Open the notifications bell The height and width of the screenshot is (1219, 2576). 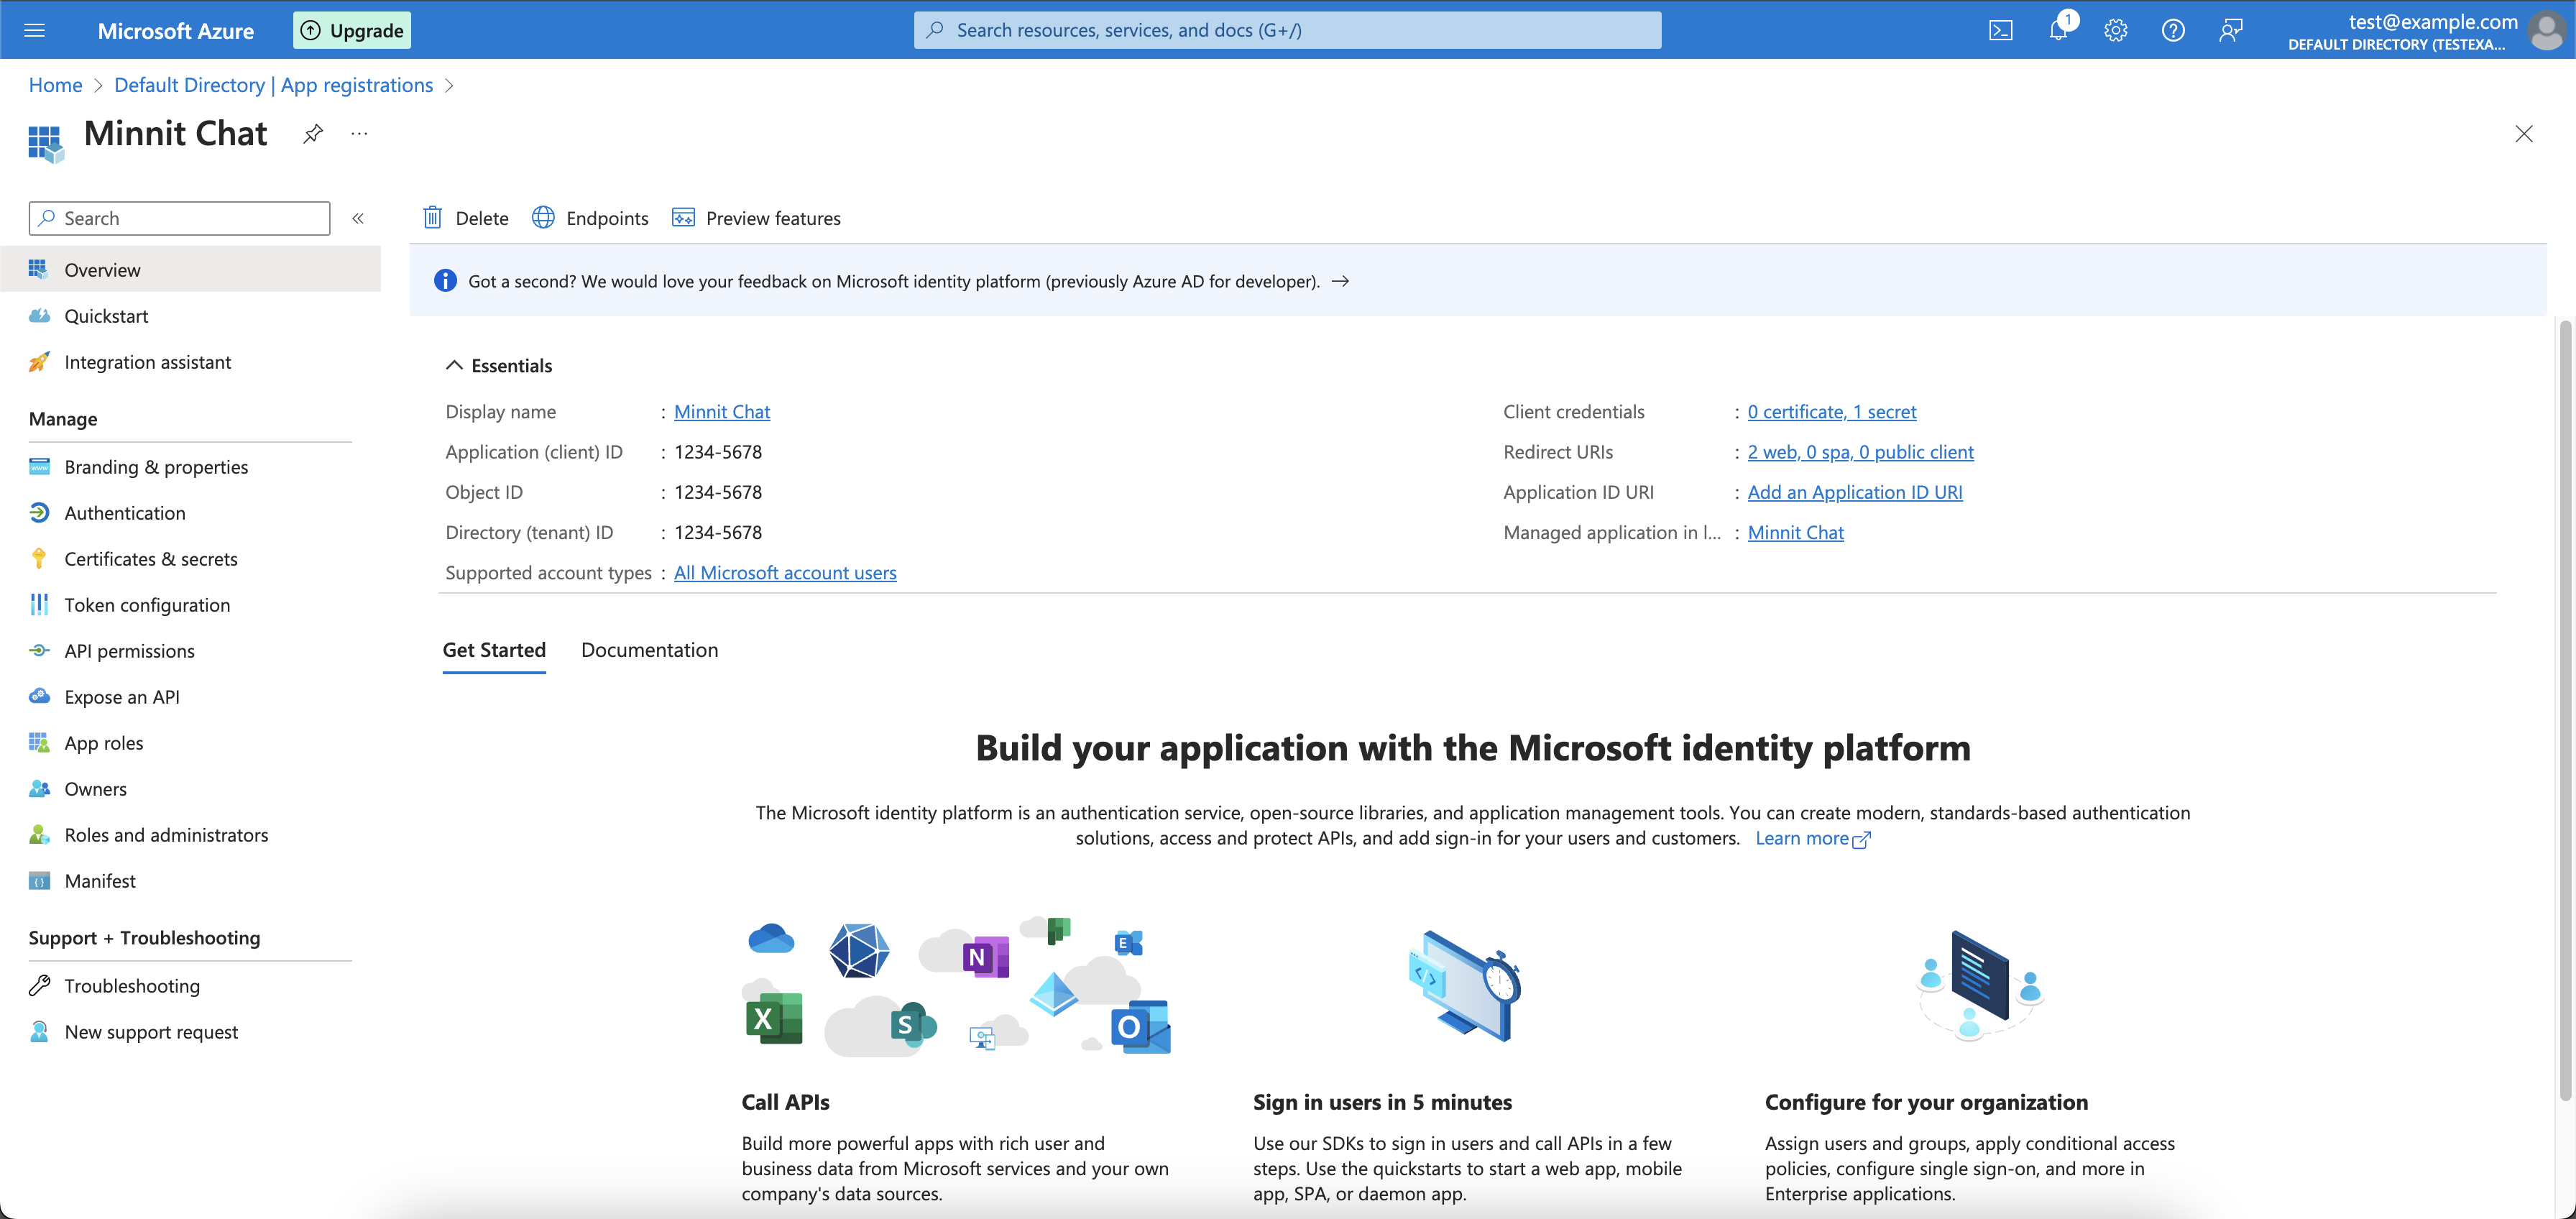(x=2058, y=30)
